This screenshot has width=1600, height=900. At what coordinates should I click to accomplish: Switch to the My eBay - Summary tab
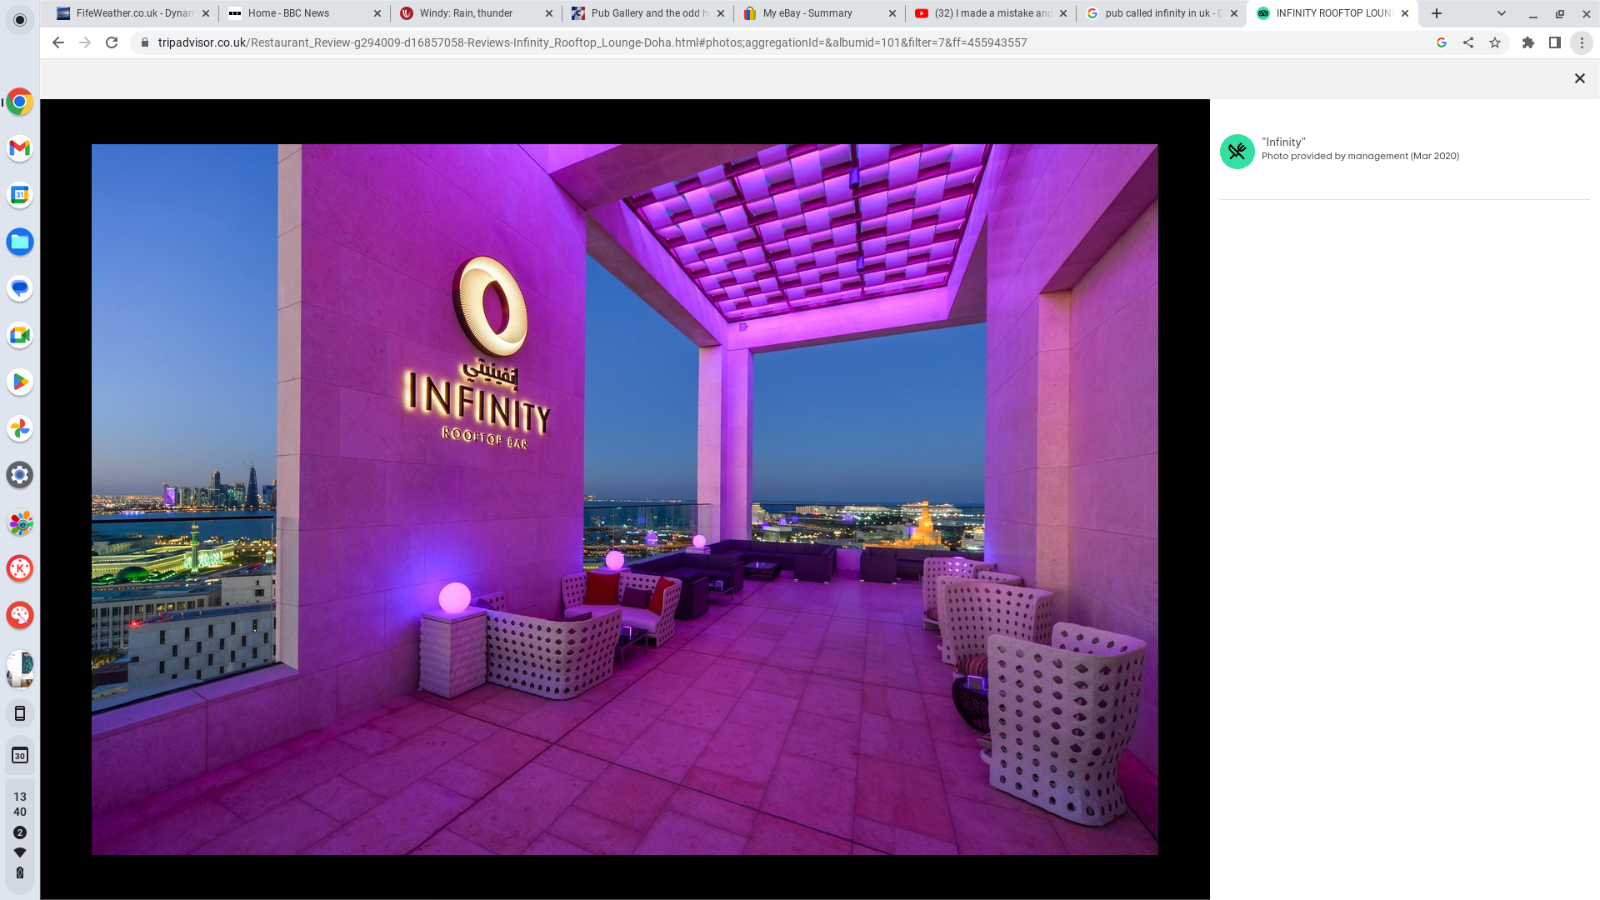(x=819, y=13)
